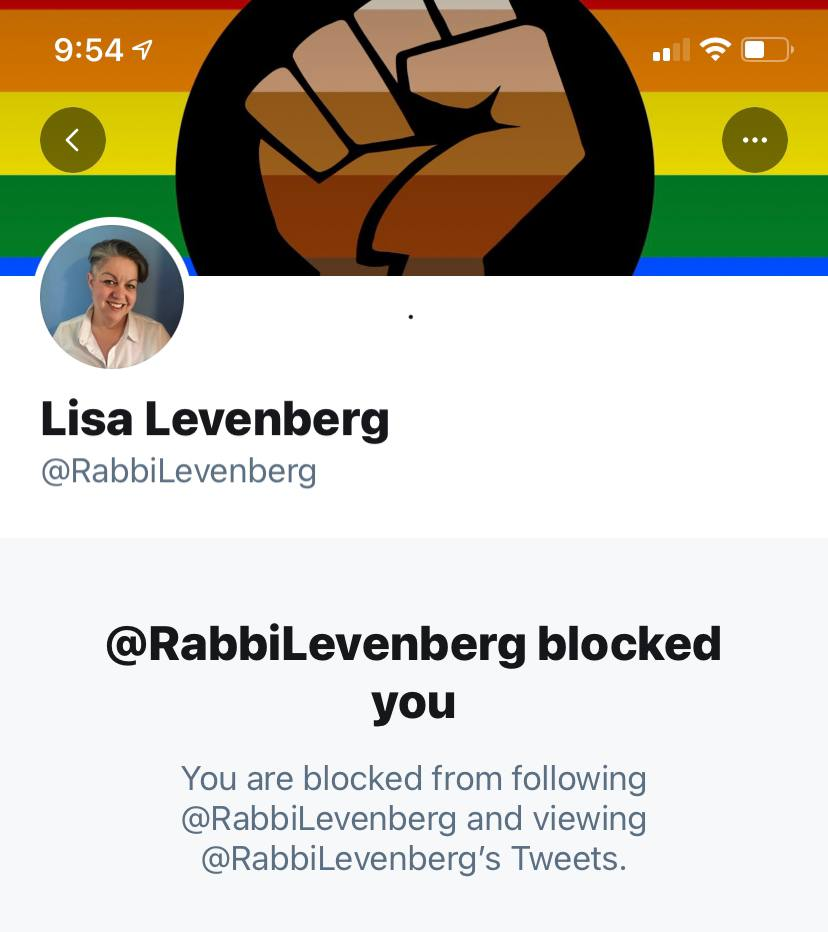Tap the "@RabbiLevenberg's Tweets." text line
The image size is (828, 932).
(x=414, y=859)
